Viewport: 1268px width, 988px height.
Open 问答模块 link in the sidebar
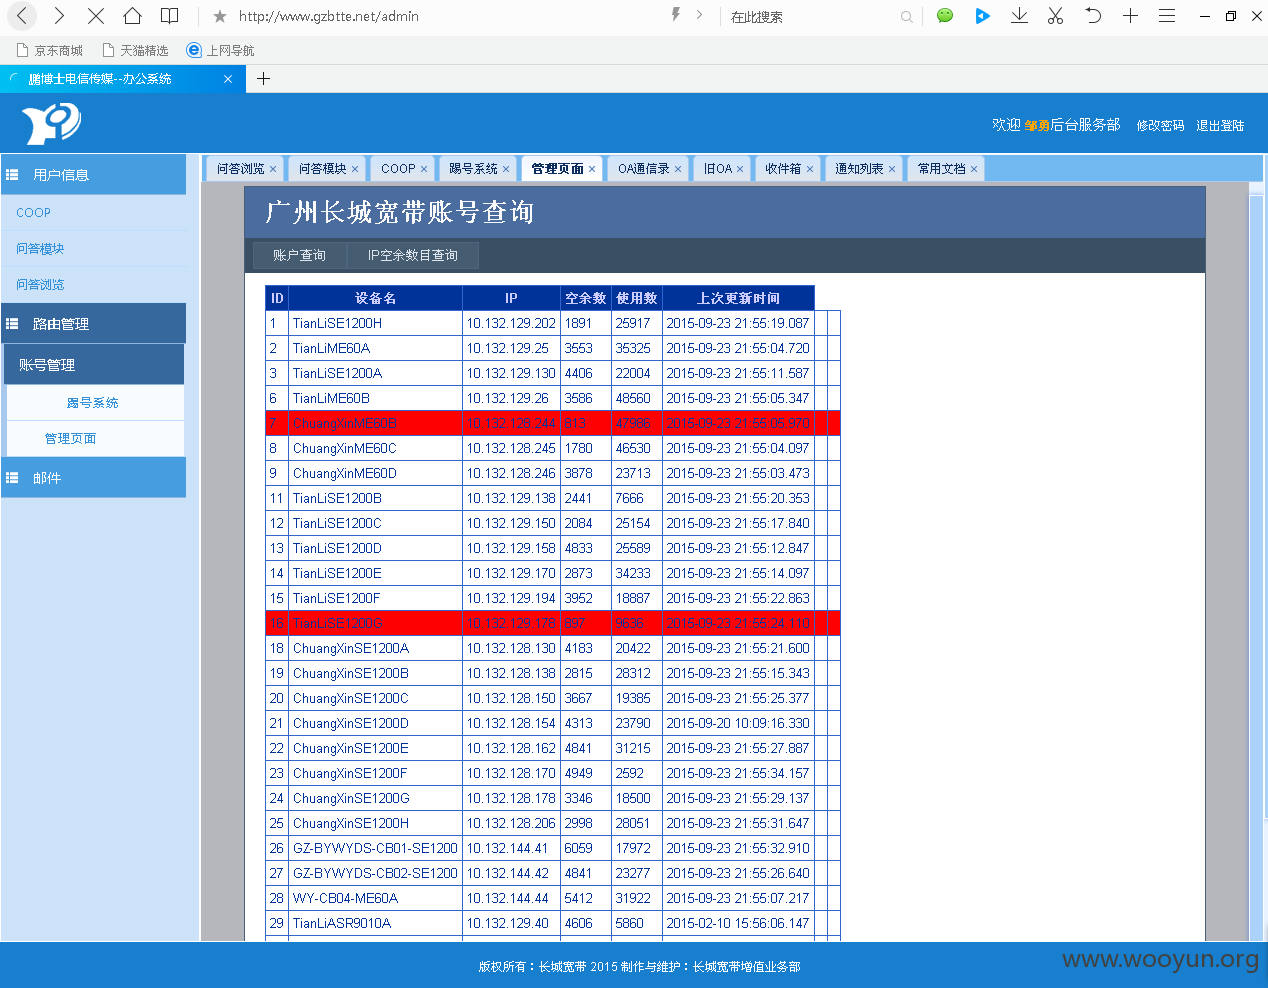[40, 249]
